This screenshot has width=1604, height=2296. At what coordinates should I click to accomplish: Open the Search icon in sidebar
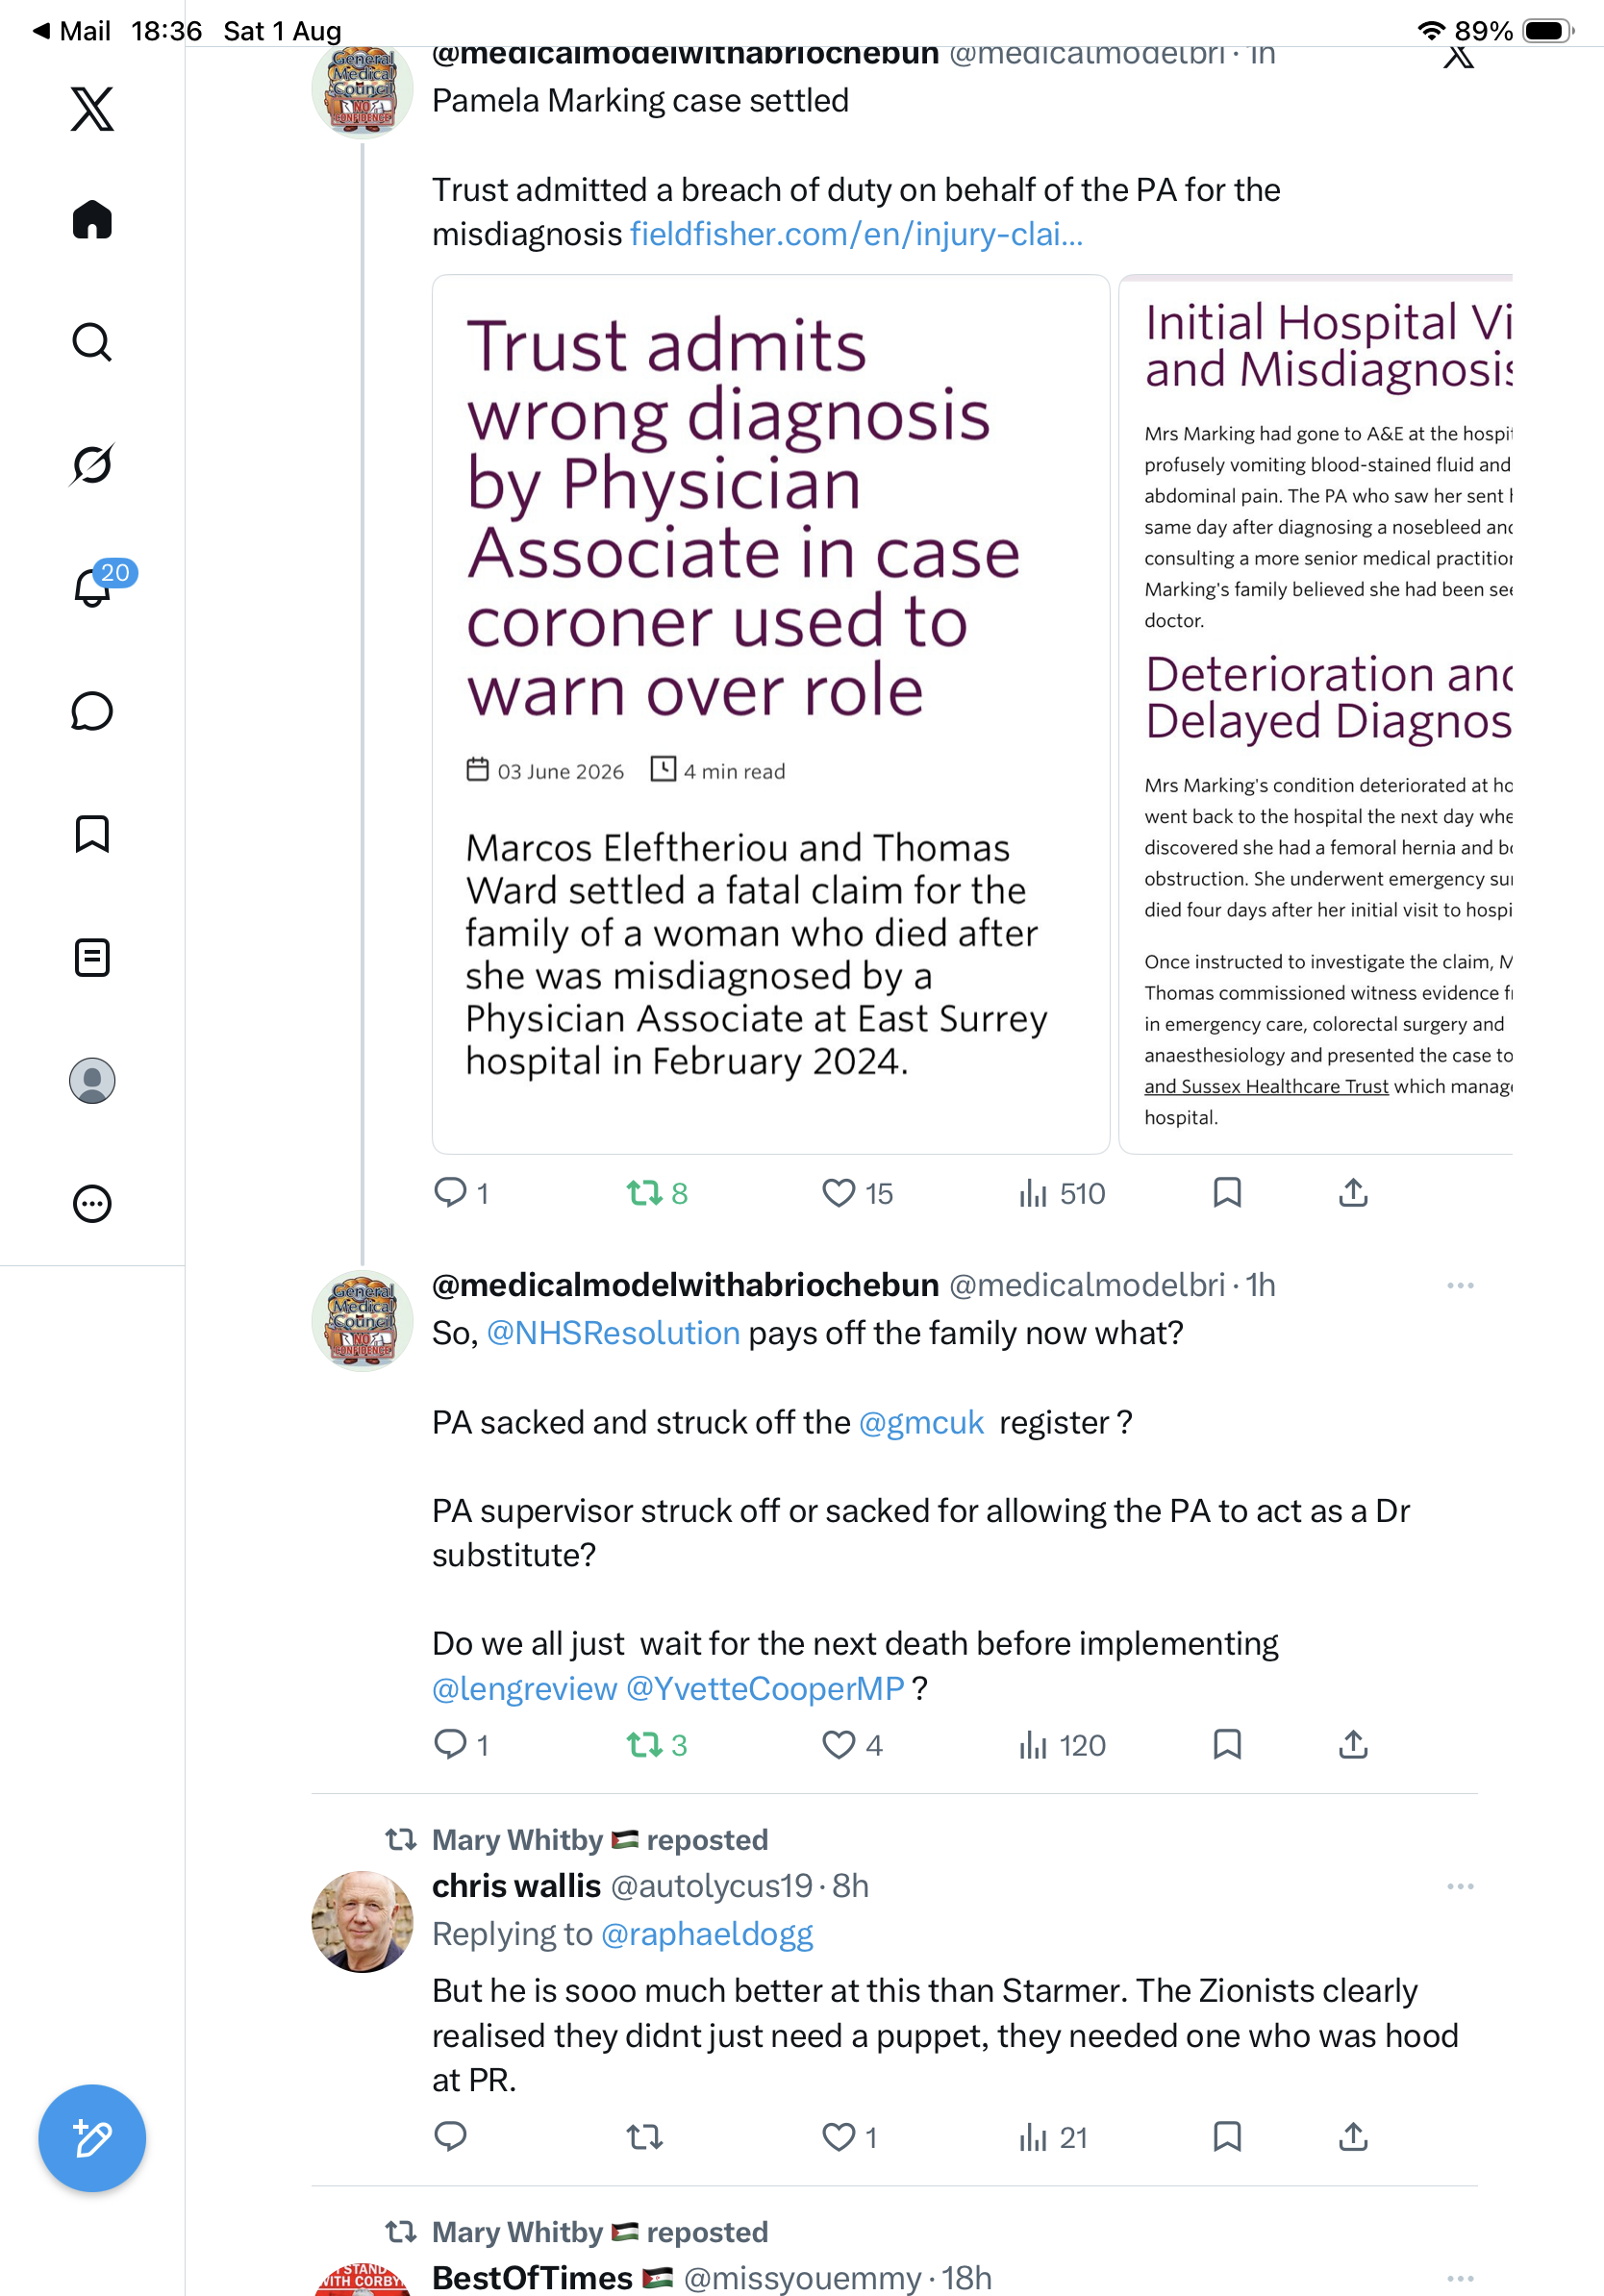point(92,342)
